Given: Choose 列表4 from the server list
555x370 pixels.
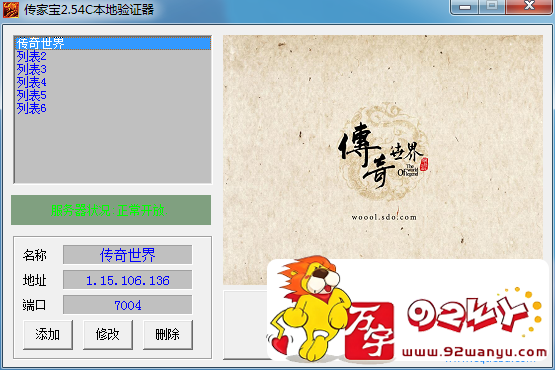Looking at the screenshot, I should point(32,82).
